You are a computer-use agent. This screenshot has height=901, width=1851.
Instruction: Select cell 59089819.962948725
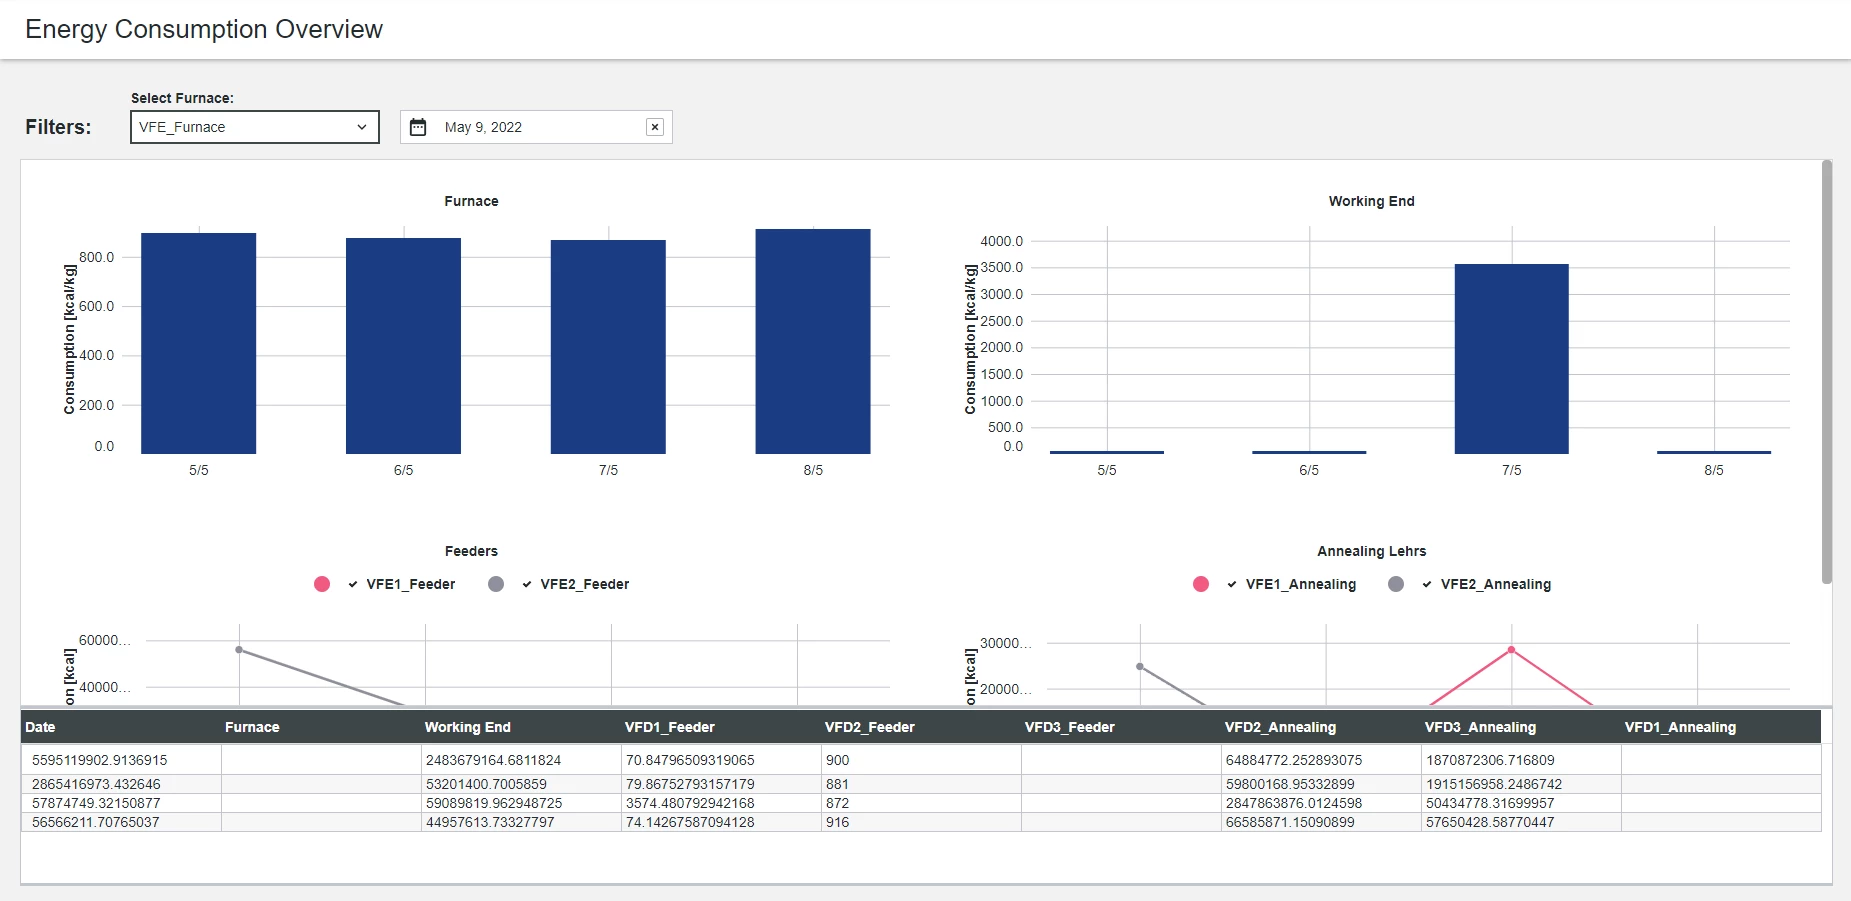coord(521,803)
